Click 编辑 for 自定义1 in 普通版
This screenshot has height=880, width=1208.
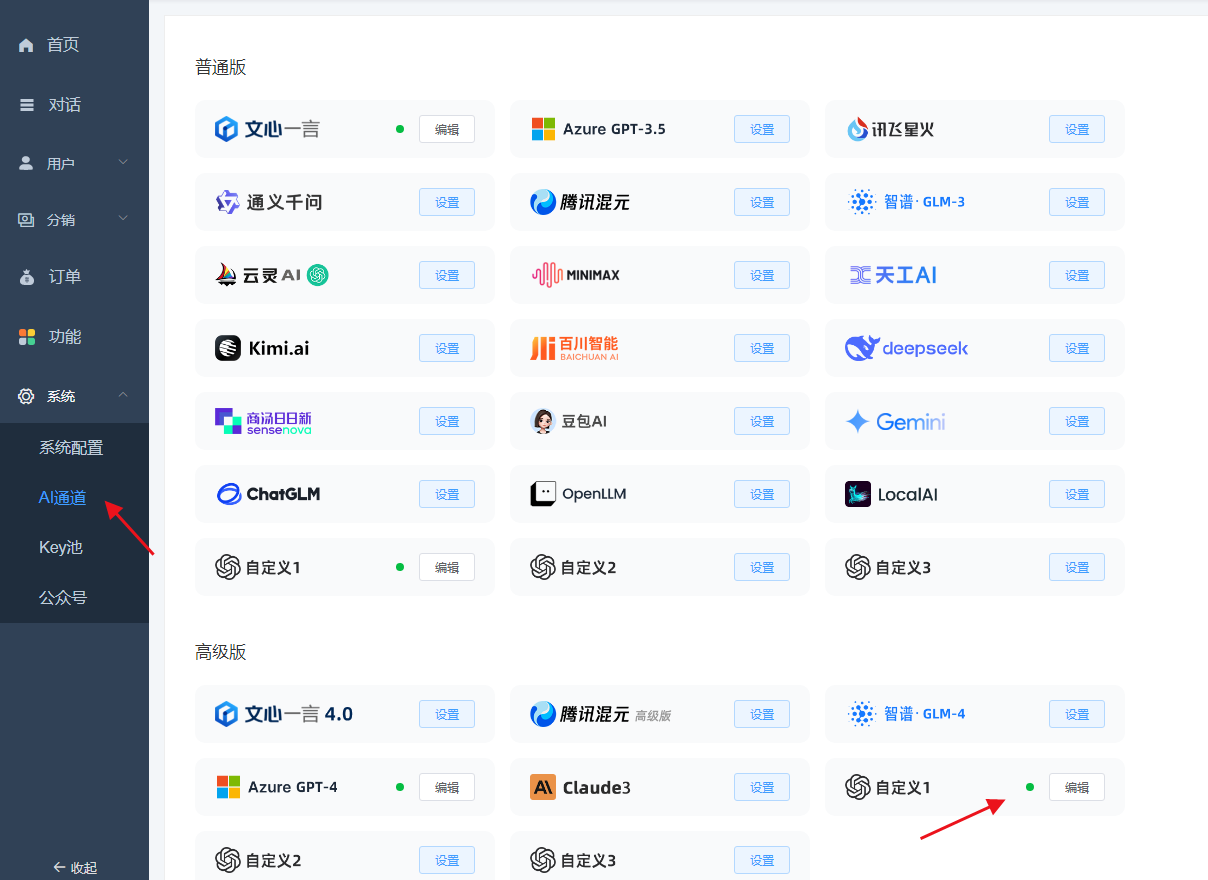point(447,567)
